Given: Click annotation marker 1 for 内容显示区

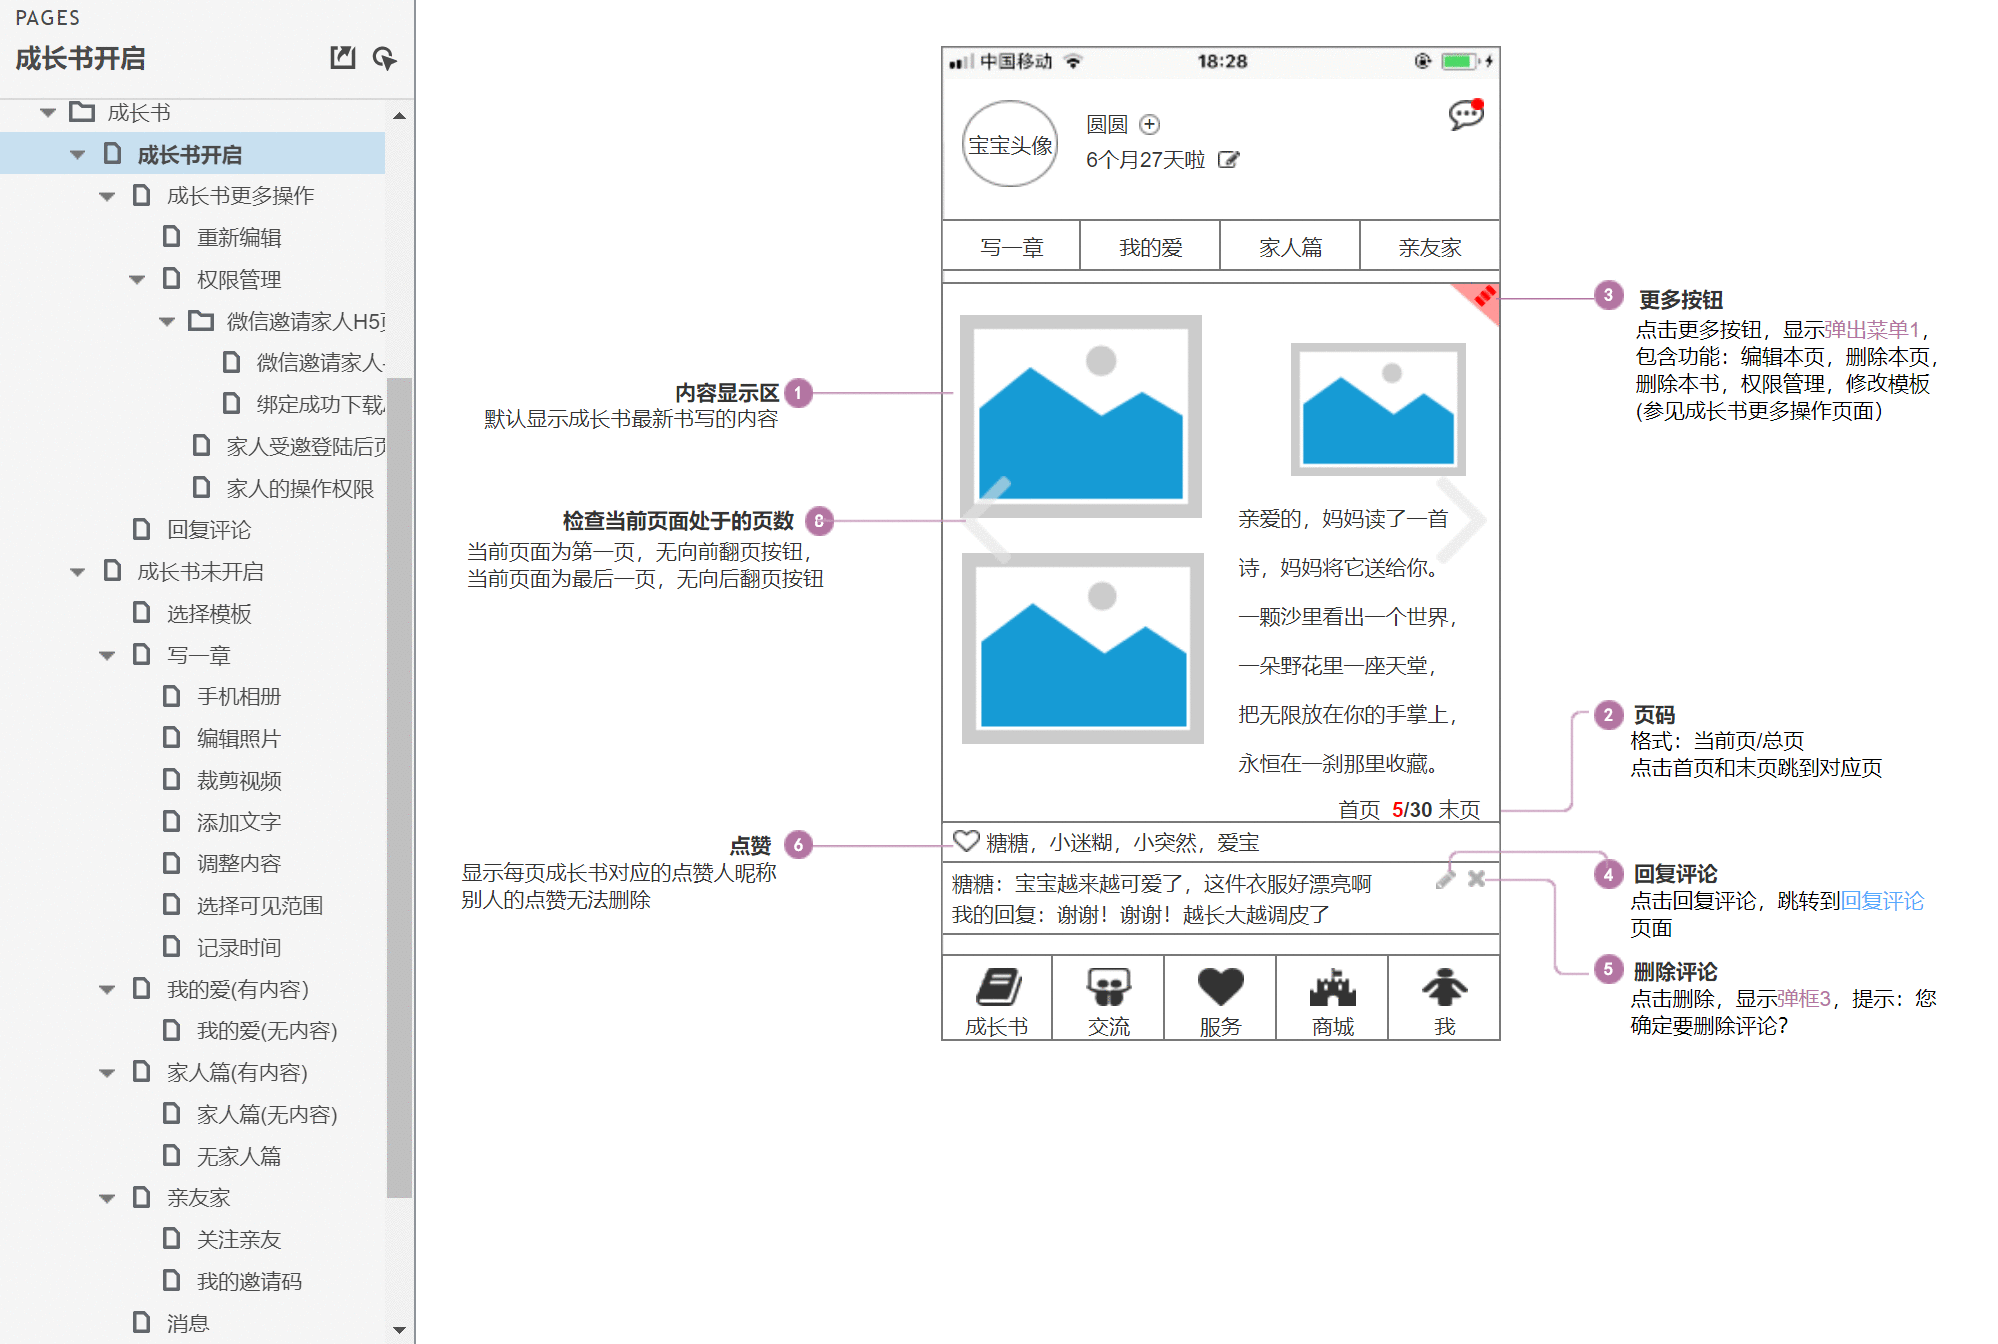Looking at the screenshot, I should (798, 393).
